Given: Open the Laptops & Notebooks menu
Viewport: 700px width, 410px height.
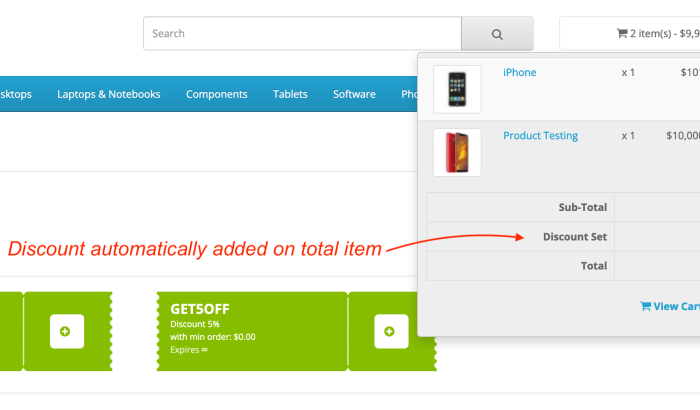Looking at the screenshot, I should pyautogui.click(x=108, y=94).
